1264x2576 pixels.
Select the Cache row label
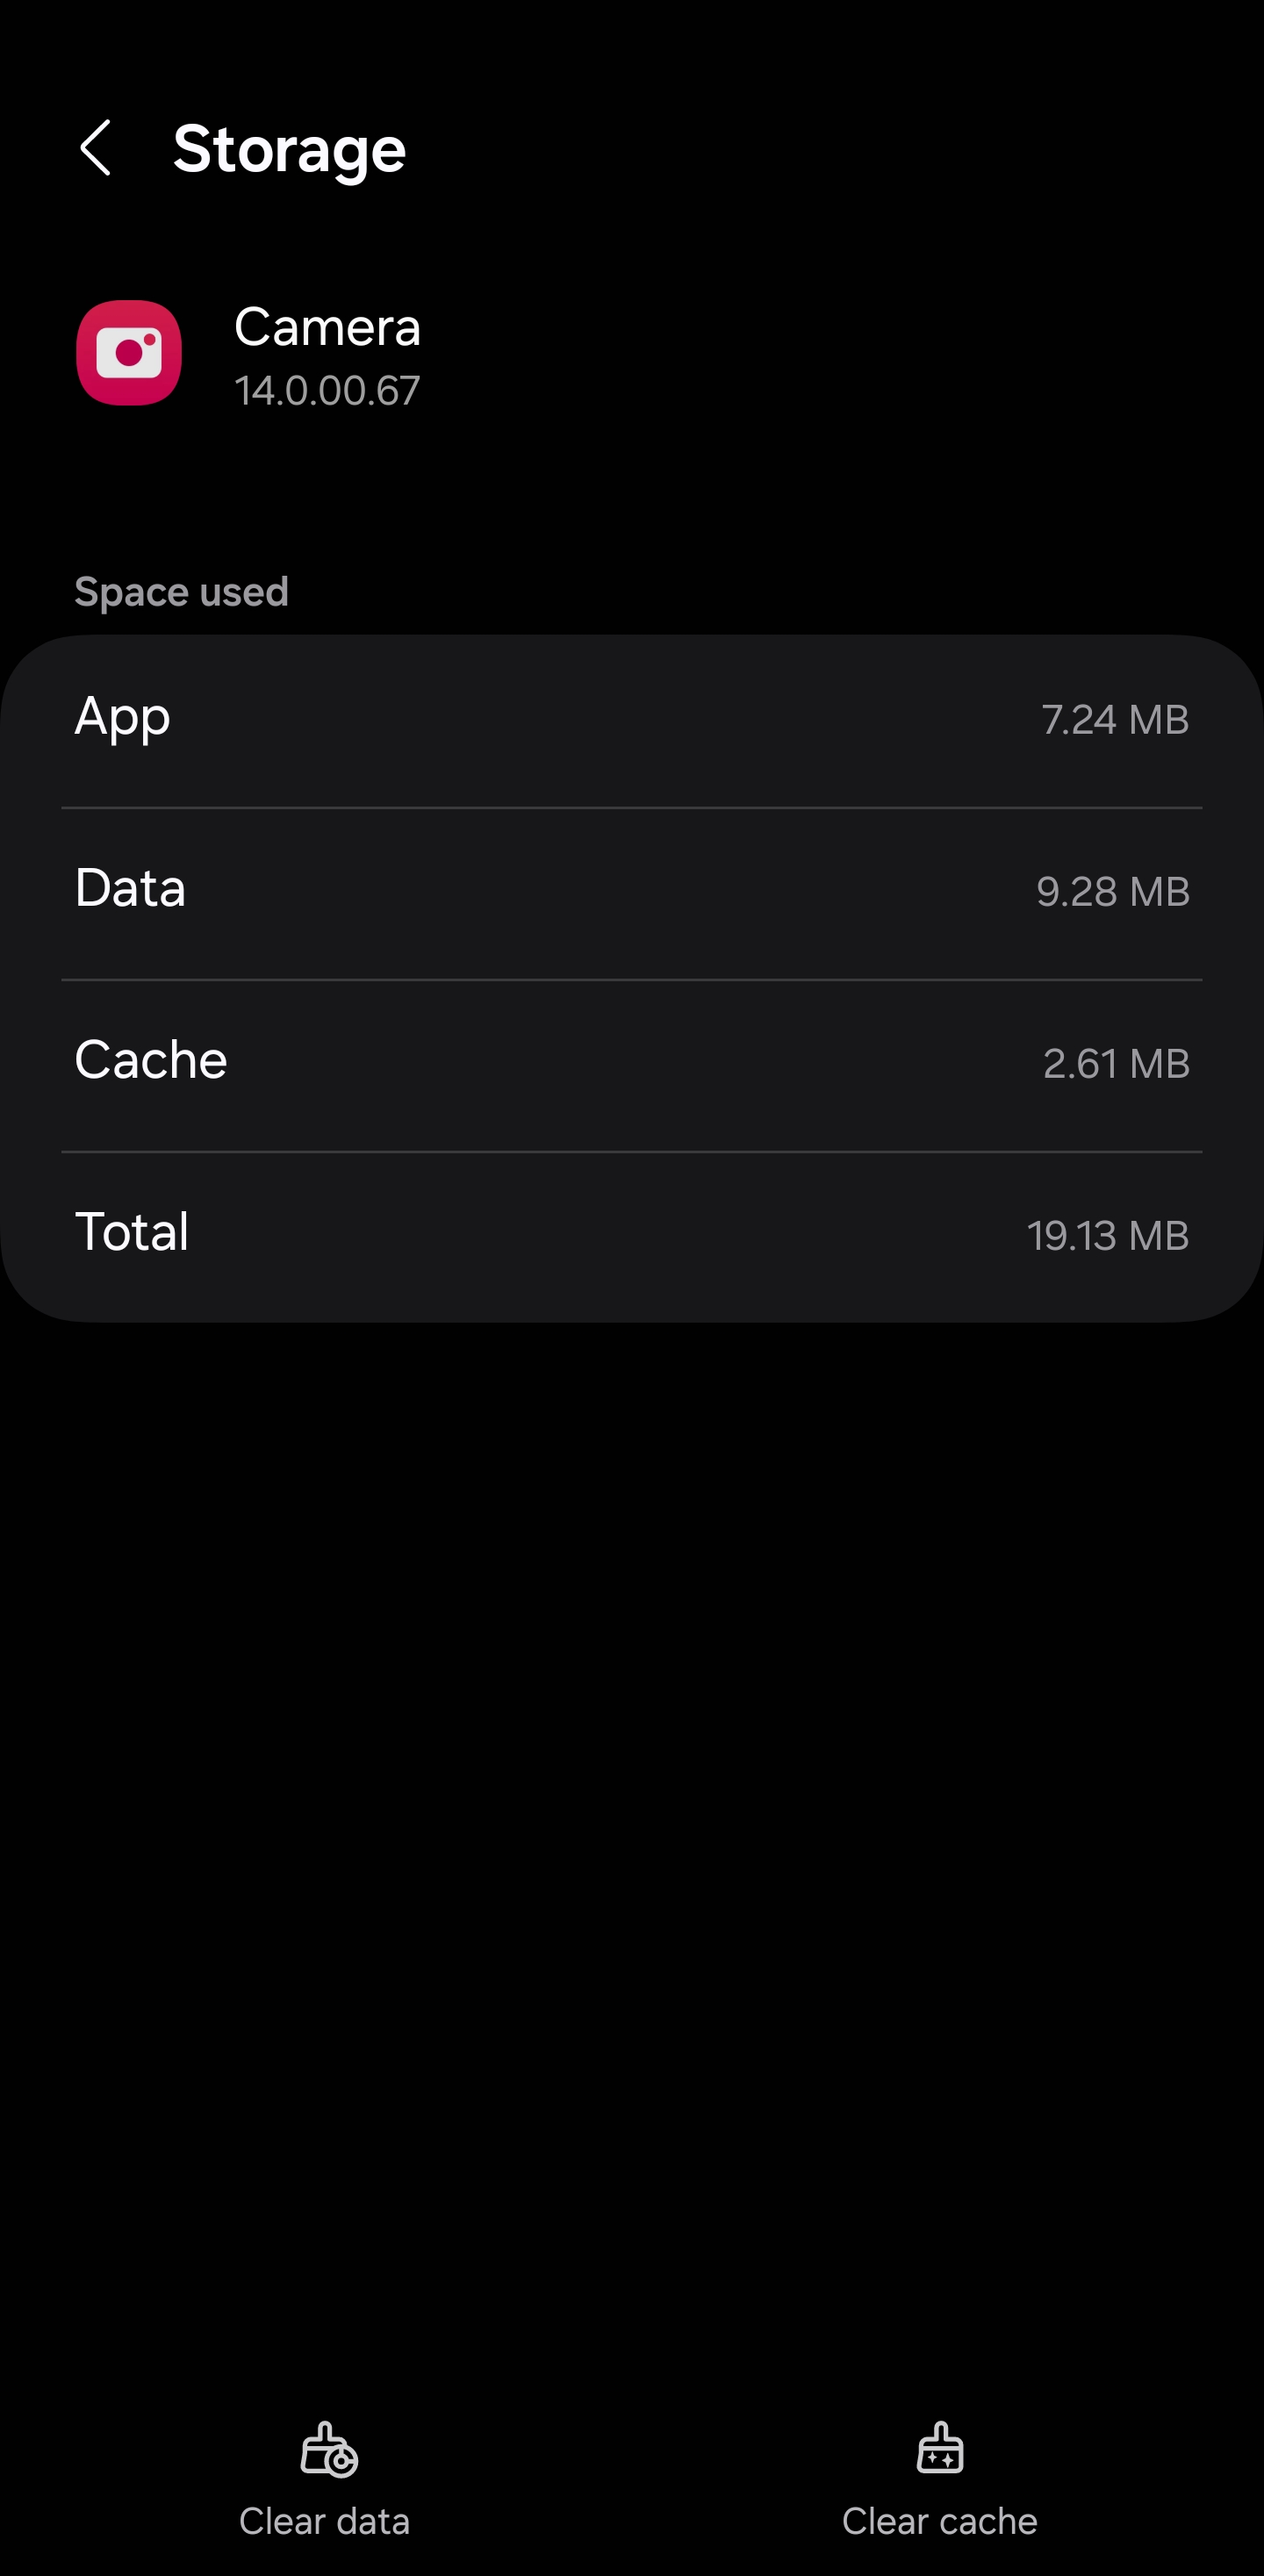[x=151, y=1061]
